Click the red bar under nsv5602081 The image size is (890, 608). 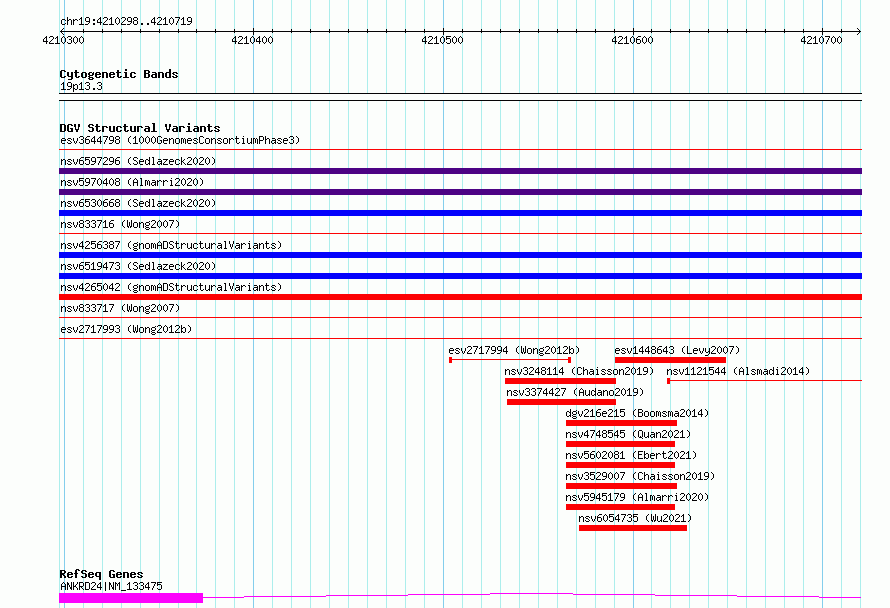(620, 465)
